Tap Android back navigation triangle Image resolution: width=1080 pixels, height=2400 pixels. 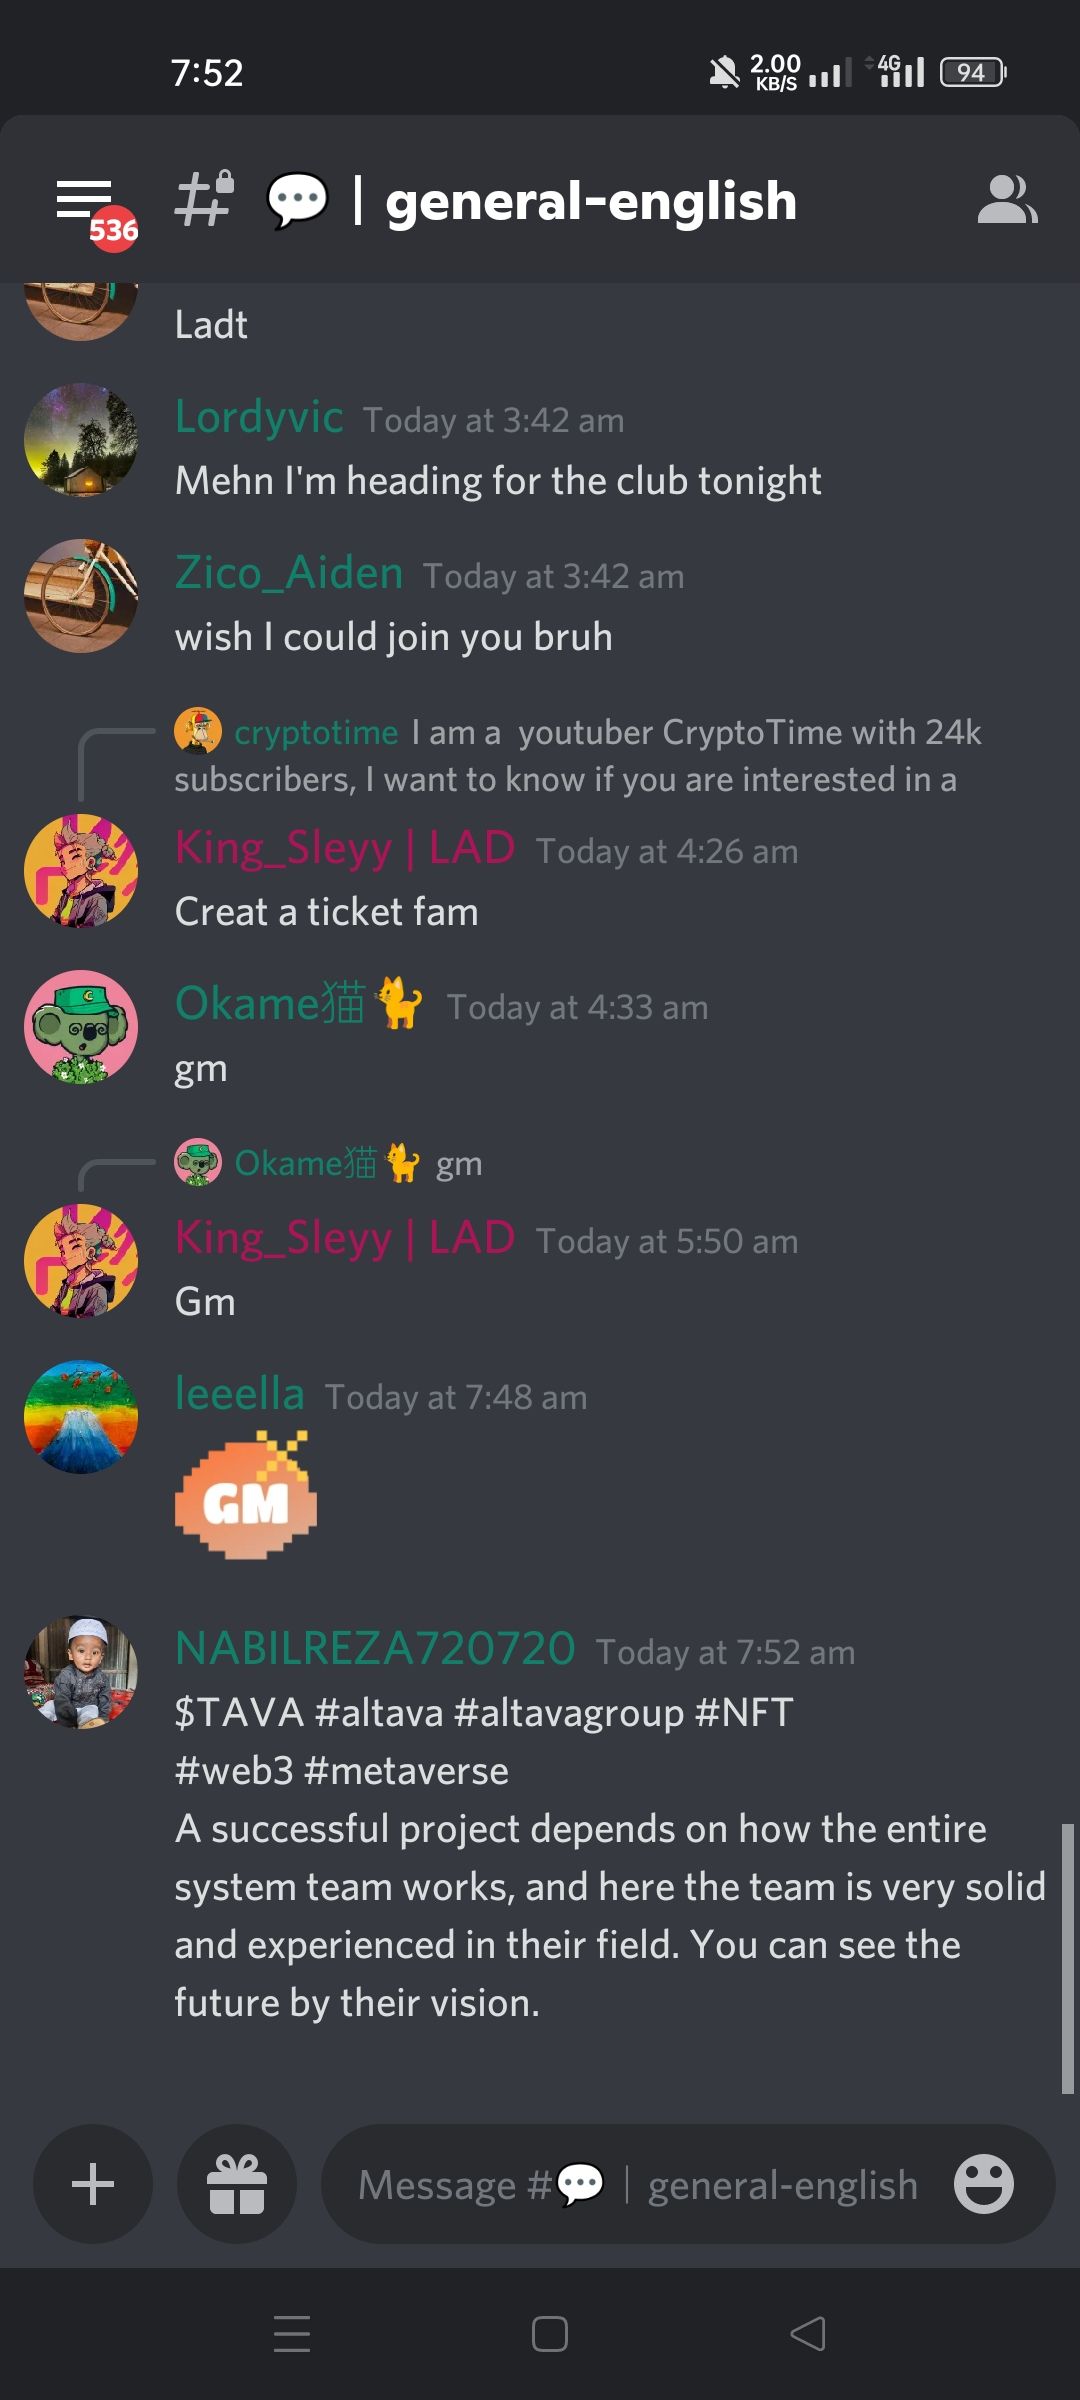807,2334
